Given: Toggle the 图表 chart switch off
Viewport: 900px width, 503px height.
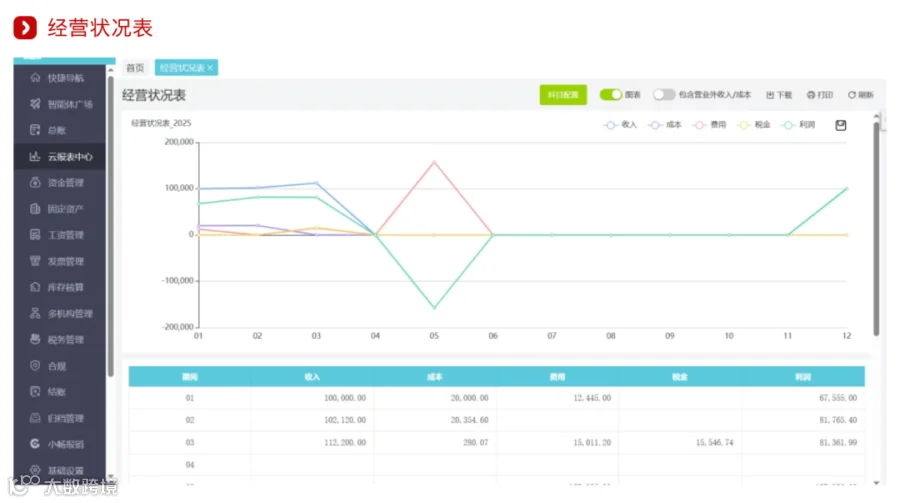Looking at the screenshot, I should [x=611, y=95].
